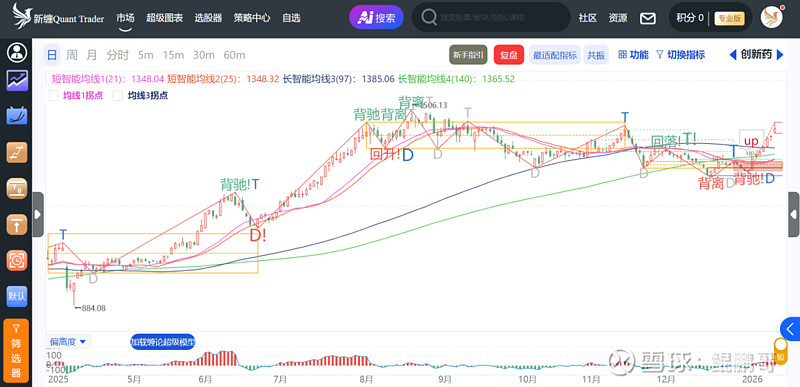800x387 pixels.
Task: Expand the left panel handle arrow
Action: (x=38, y=215)
